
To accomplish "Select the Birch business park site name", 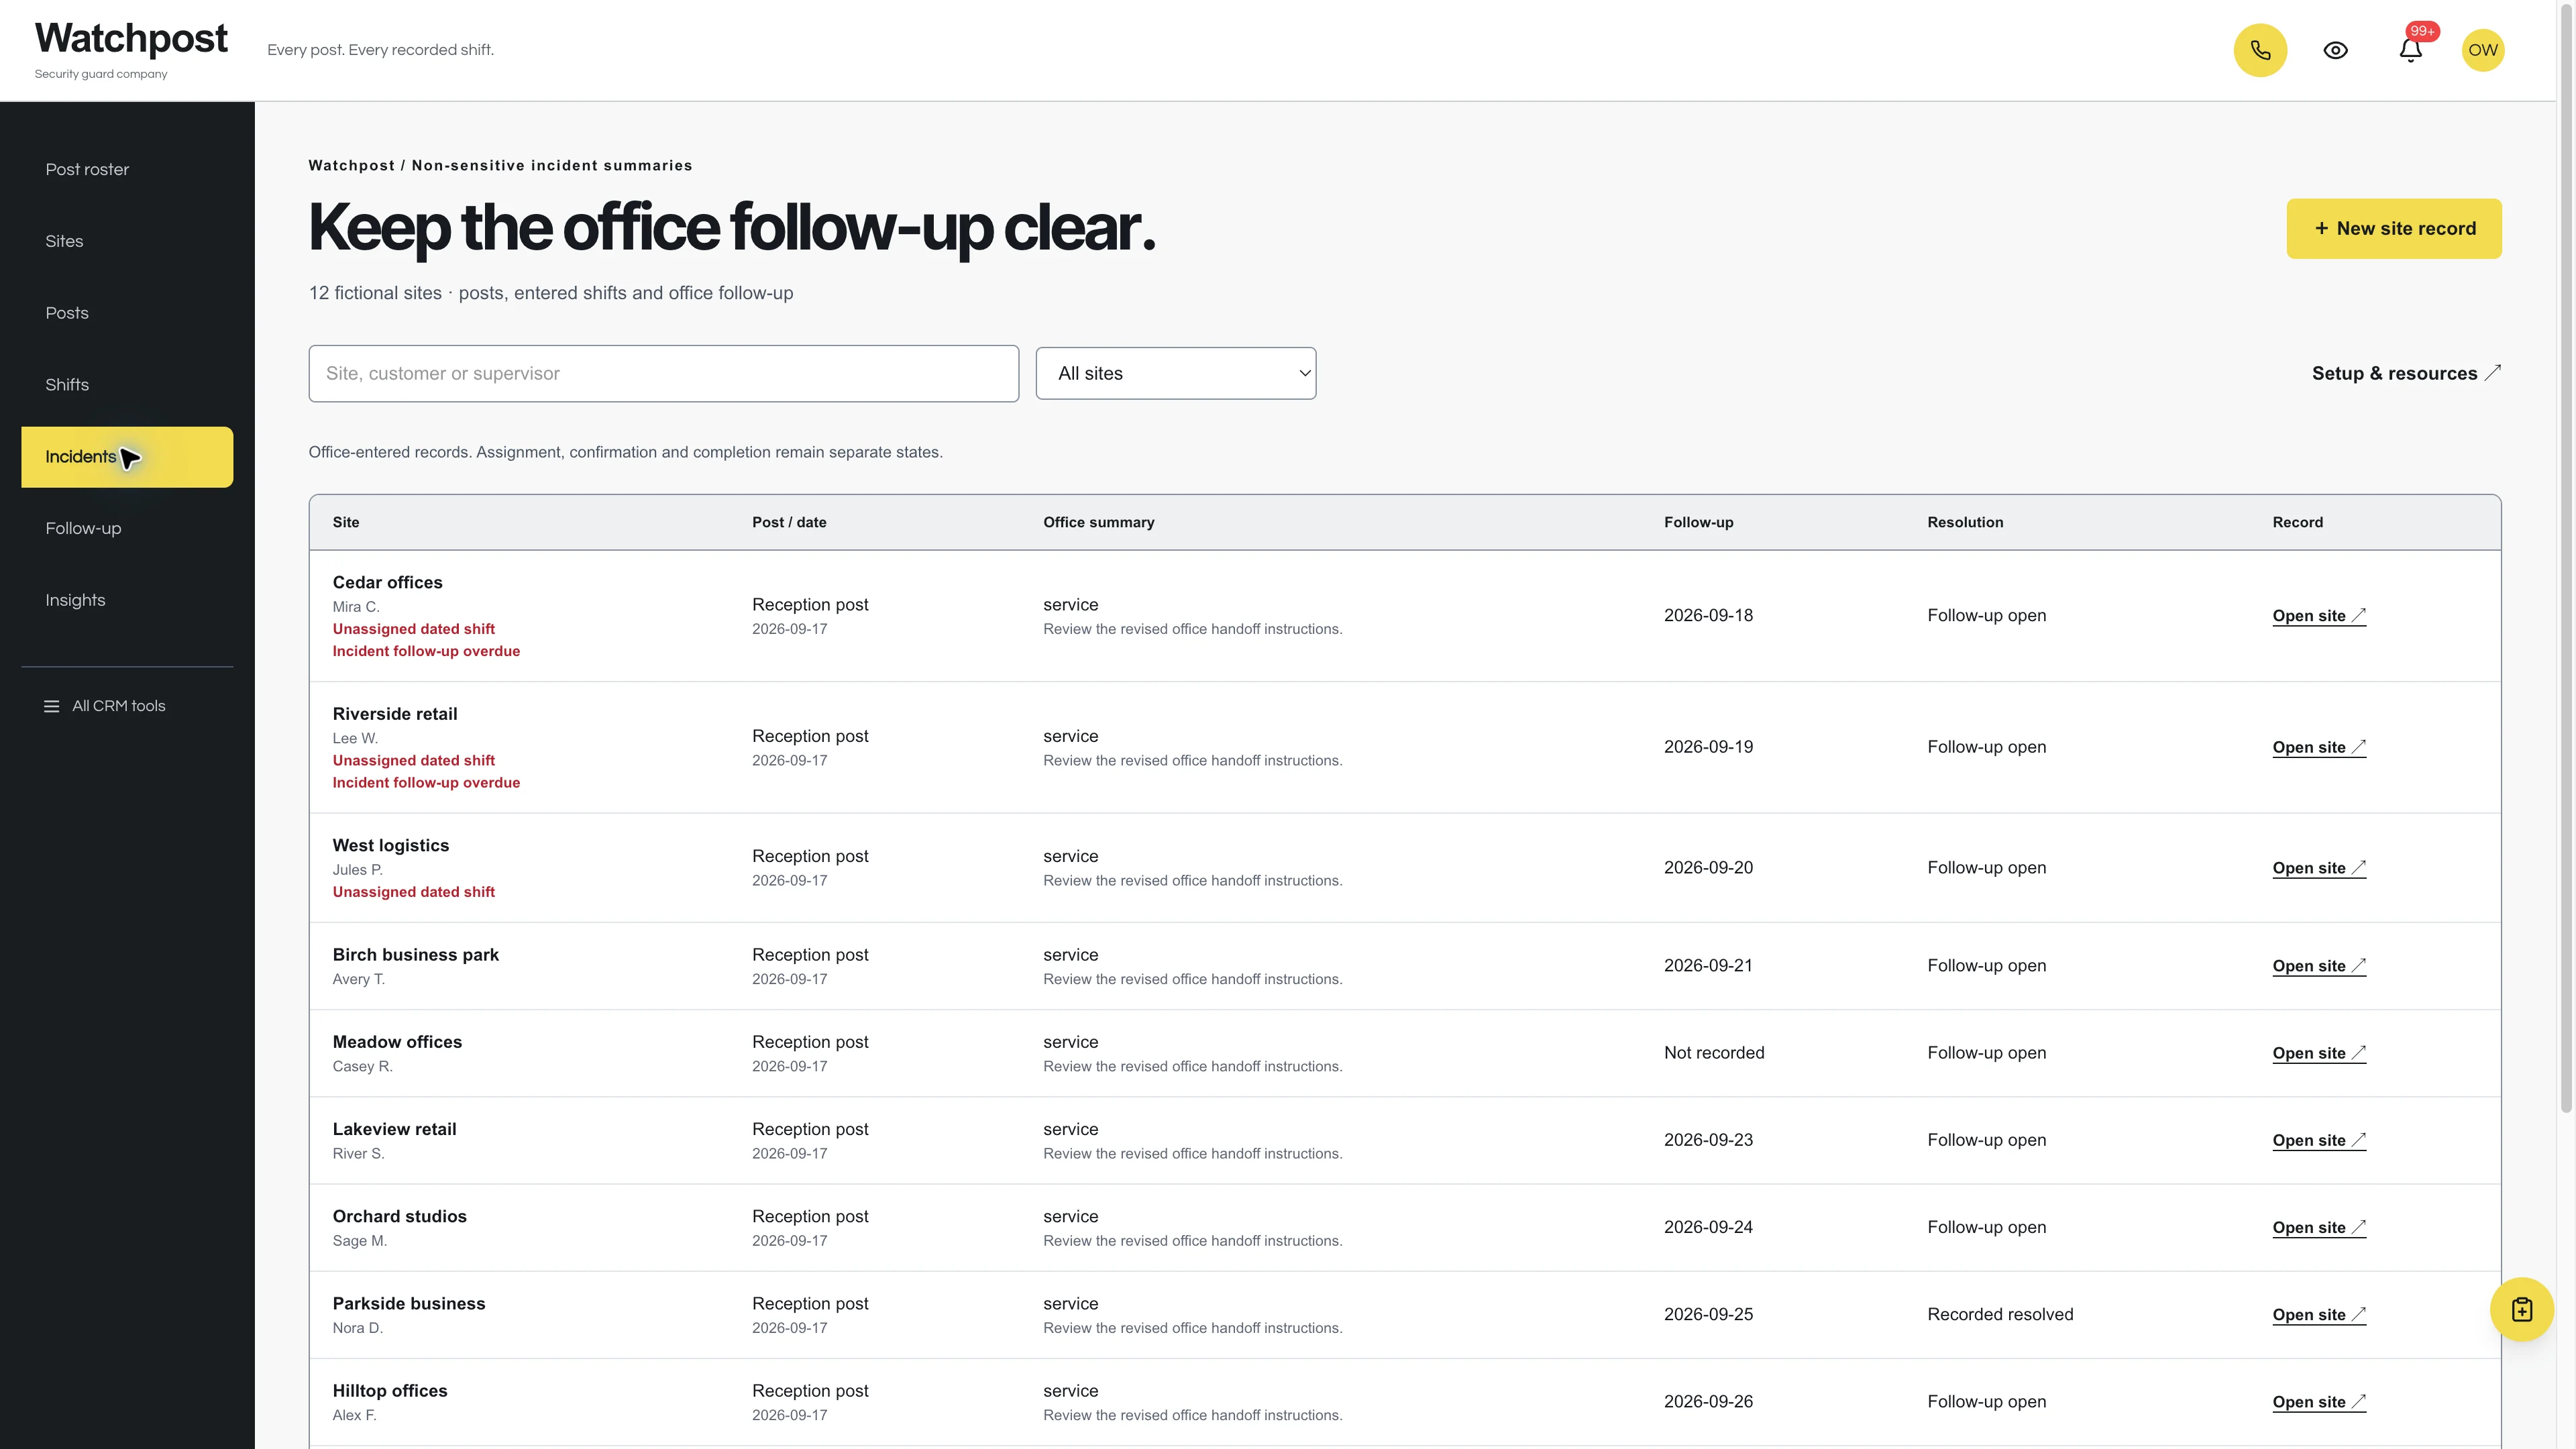I will pyautogui.click(x=416, y=955).
